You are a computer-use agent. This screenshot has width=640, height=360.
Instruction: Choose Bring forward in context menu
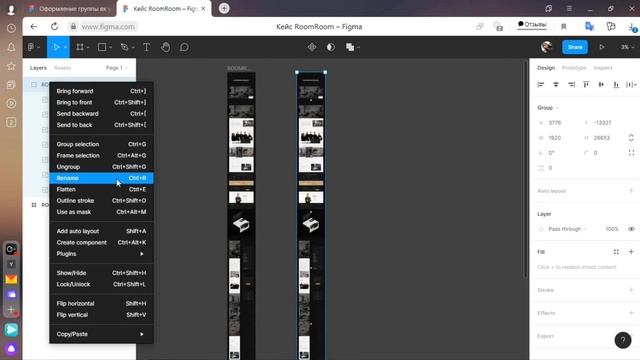click(101, 91)
